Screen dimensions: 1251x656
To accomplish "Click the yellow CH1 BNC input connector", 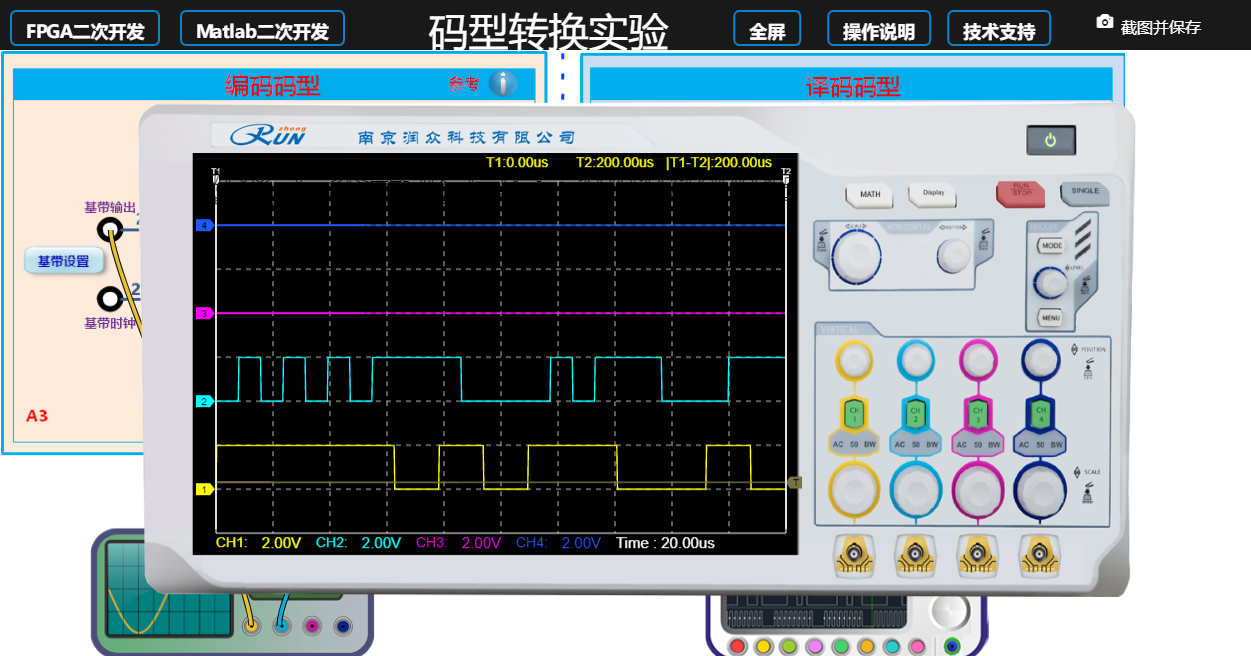I will (853, 555).
